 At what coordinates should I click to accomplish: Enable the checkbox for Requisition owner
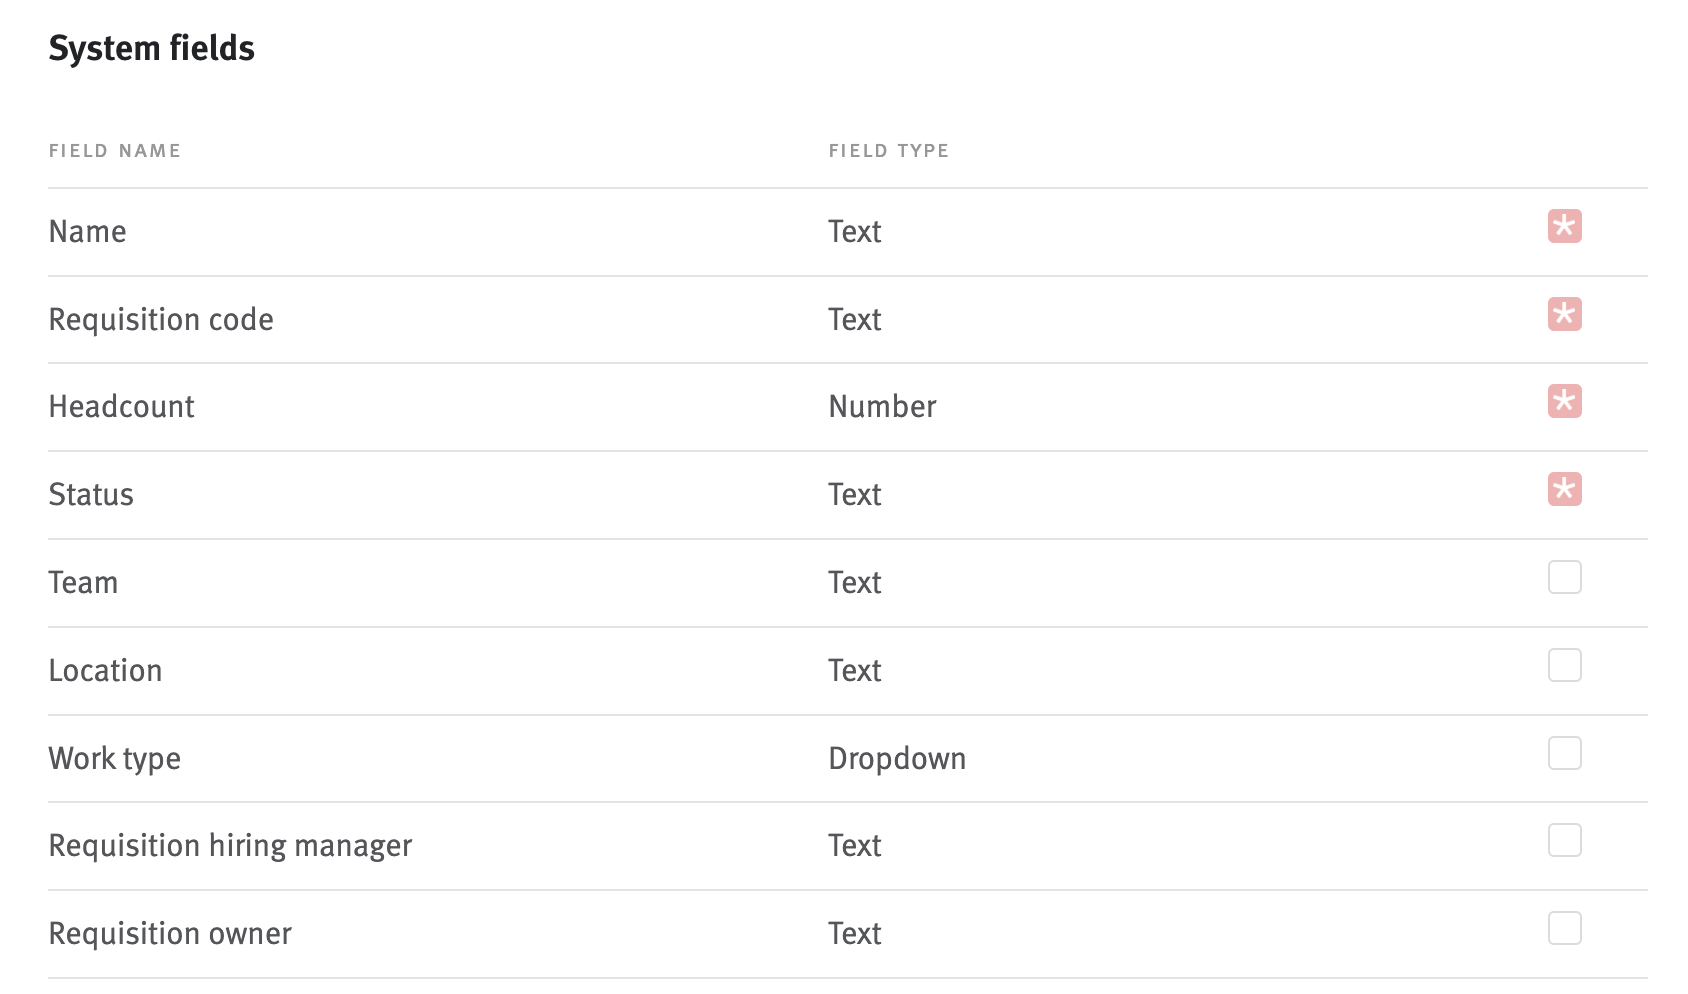1564,928
